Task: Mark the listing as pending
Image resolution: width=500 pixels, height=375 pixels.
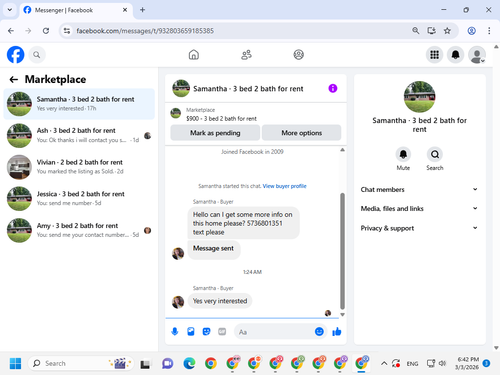Action: point(215,133)
